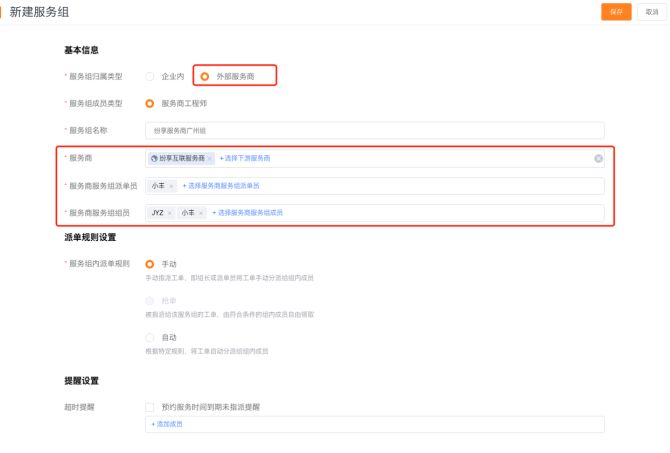The height and width of the screenshot is (453, 670).
Task: Click + 添加成员 link
Action: tap(167, 424)
